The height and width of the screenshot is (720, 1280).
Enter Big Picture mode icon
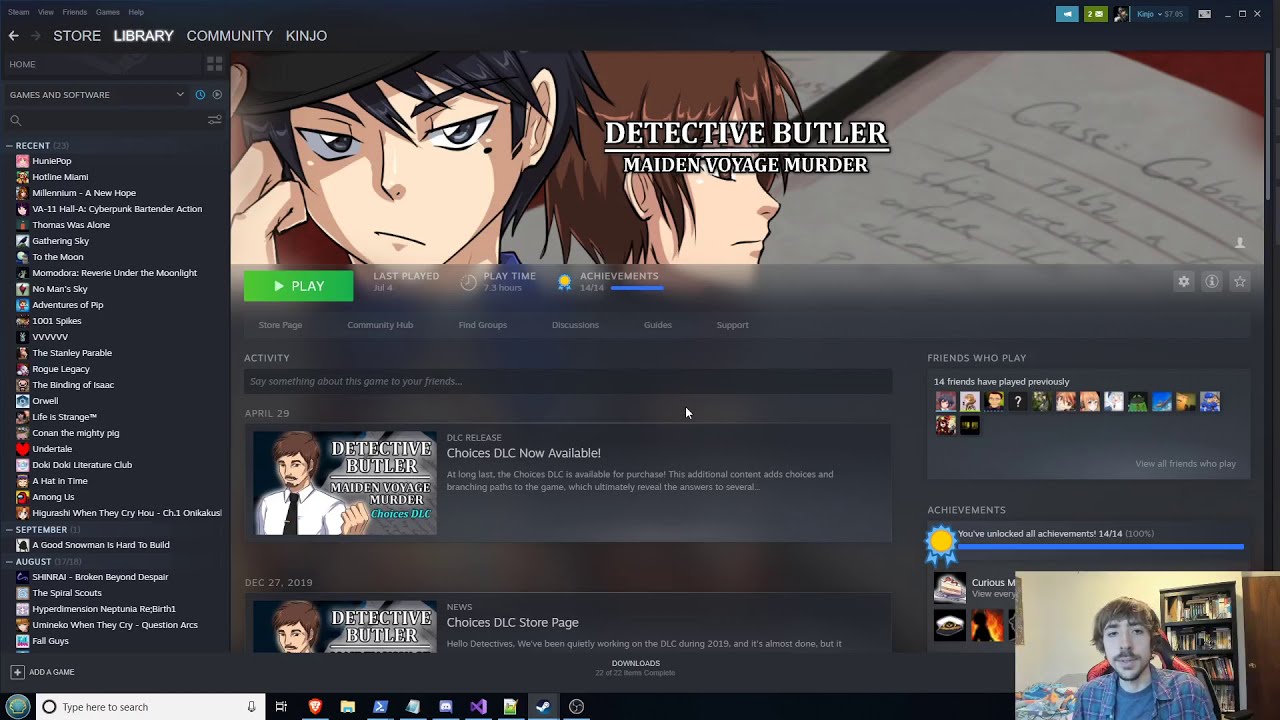click(1204, 14)
